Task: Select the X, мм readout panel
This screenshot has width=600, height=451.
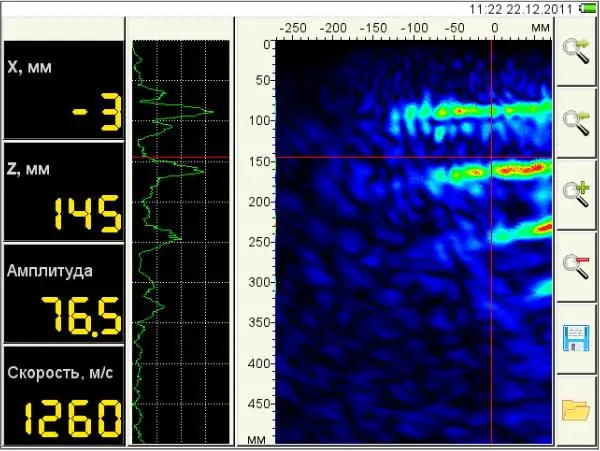Action: 64,90
